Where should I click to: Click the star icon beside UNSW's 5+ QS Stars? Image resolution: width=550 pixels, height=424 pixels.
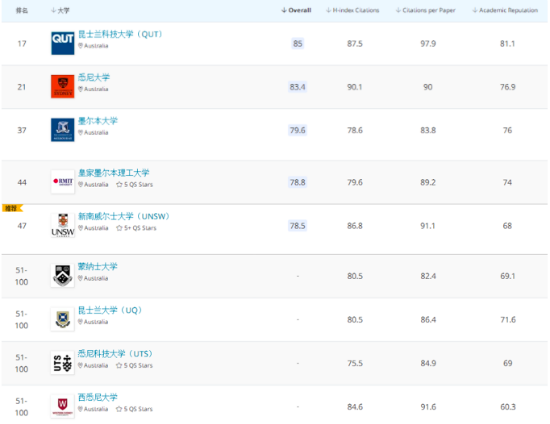(119, 228)
